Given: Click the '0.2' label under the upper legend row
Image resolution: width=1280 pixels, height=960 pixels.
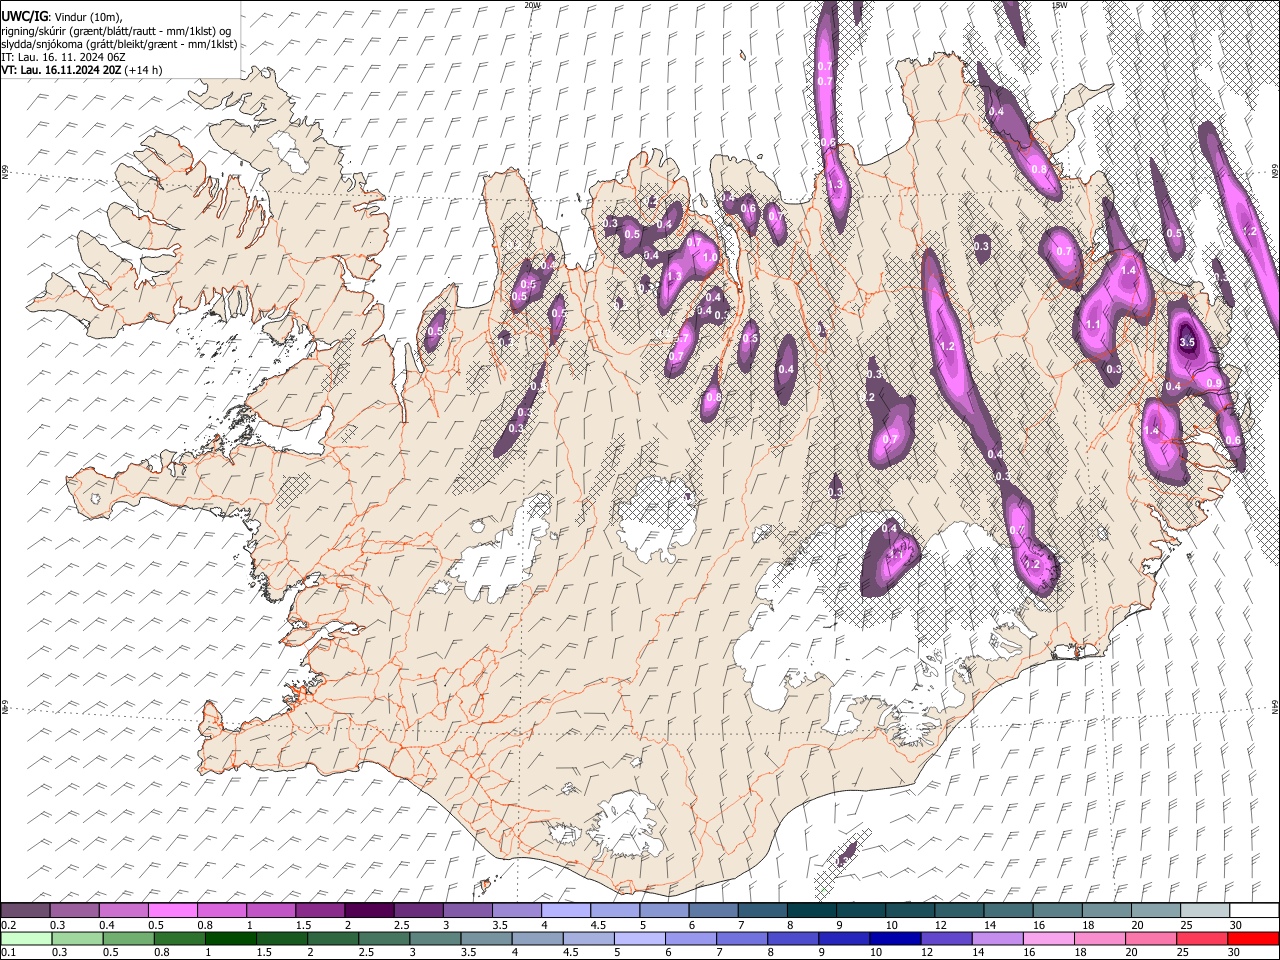Looking at the screenshot, I should pyautogui.click(x=8, y=925).
